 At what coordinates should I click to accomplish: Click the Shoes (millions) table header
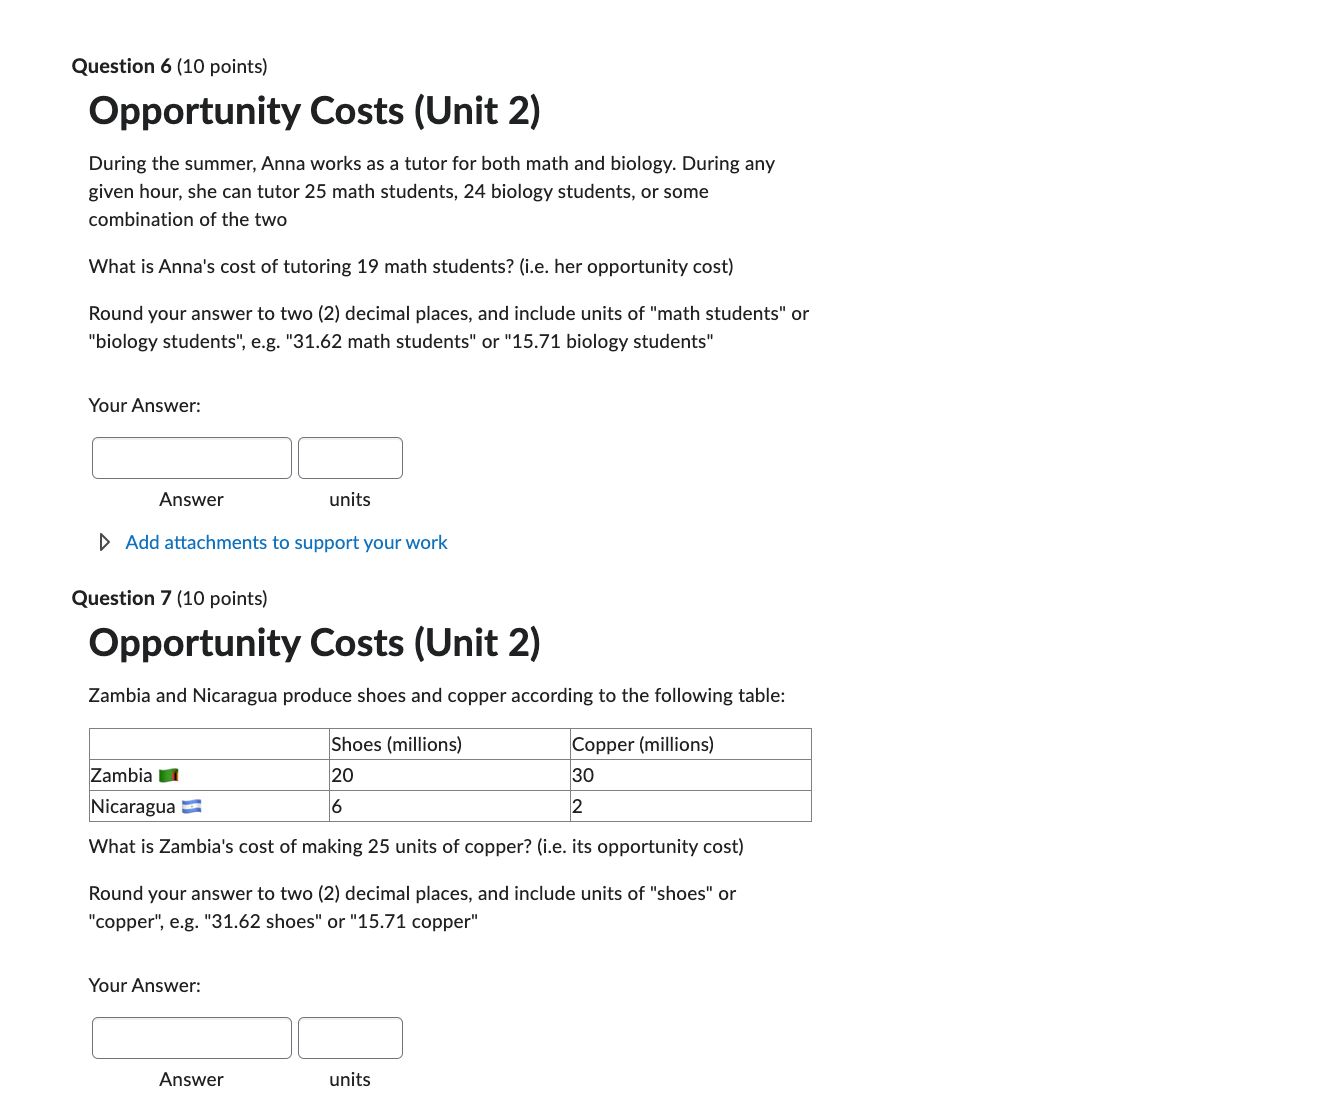tap(396, 744)
